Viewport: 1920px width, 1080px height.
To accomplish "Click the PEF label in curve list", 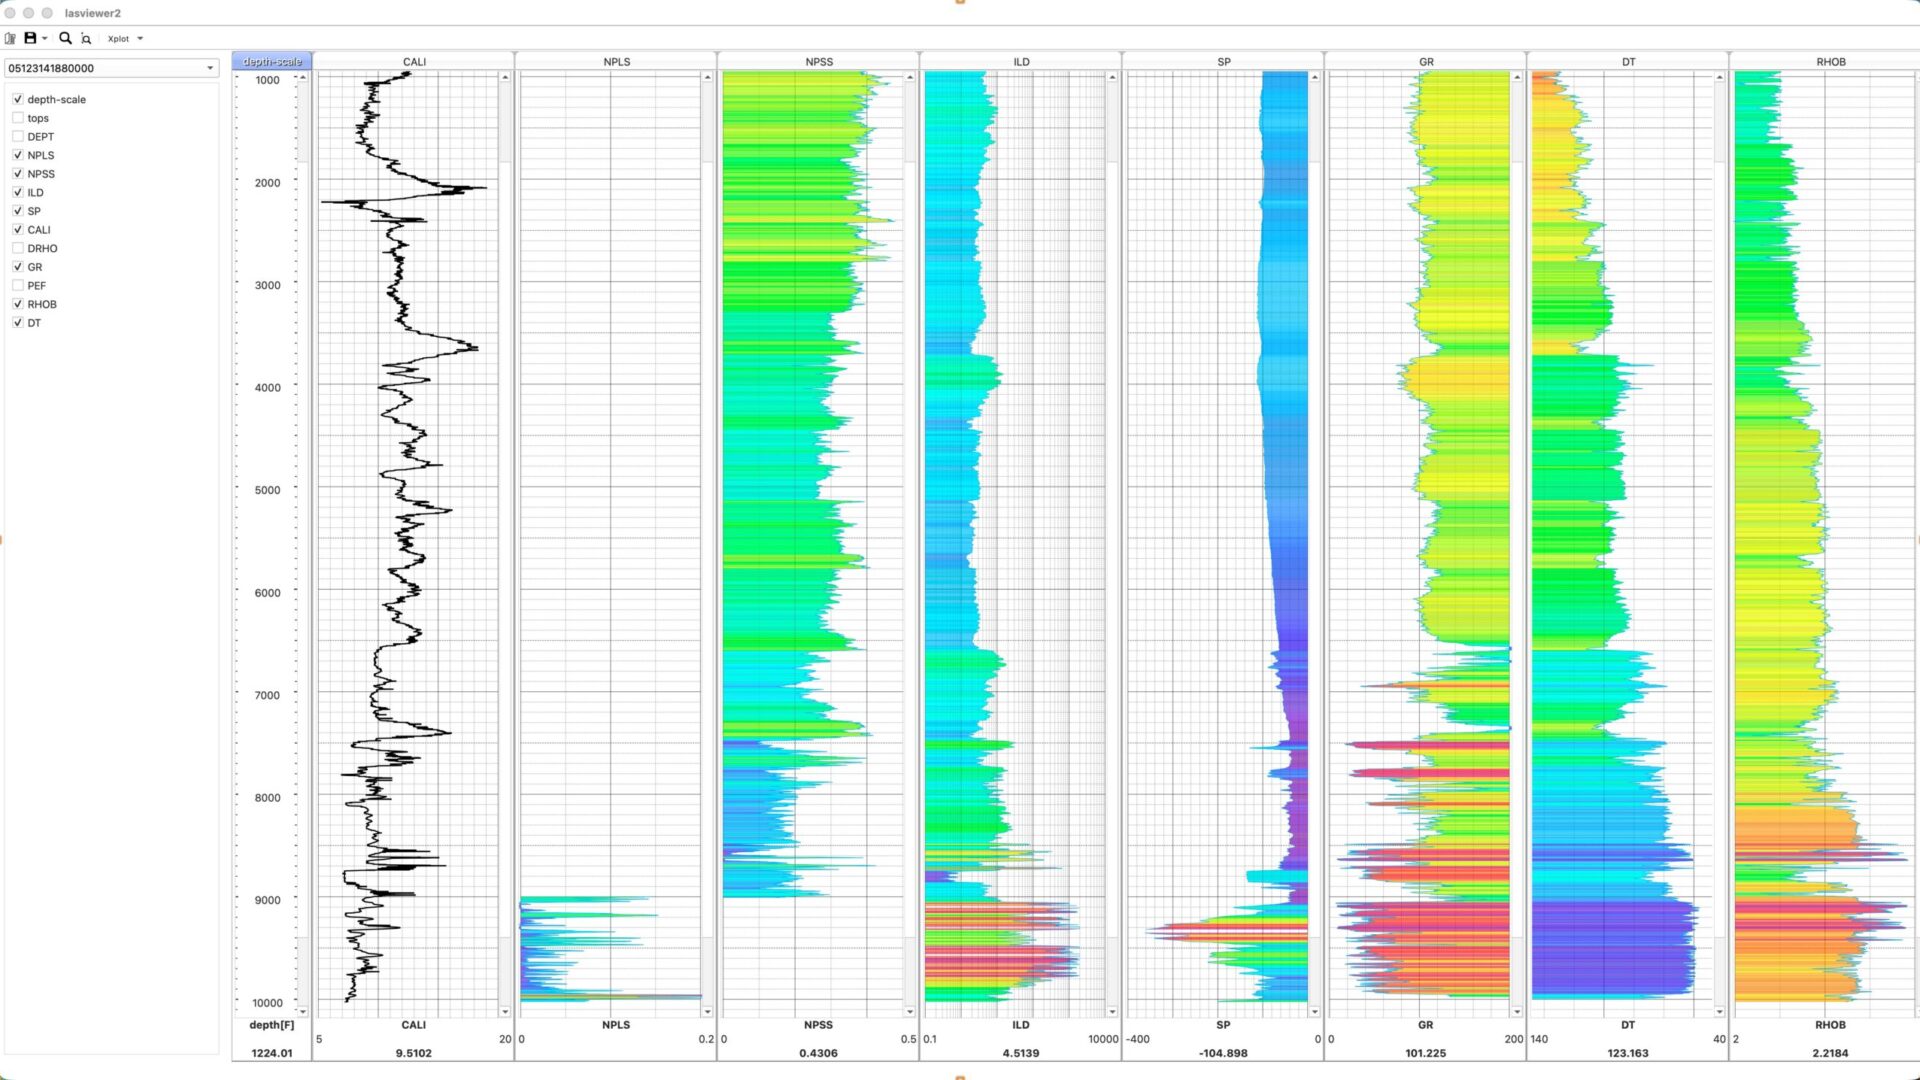I will click(x=37, y=286).
